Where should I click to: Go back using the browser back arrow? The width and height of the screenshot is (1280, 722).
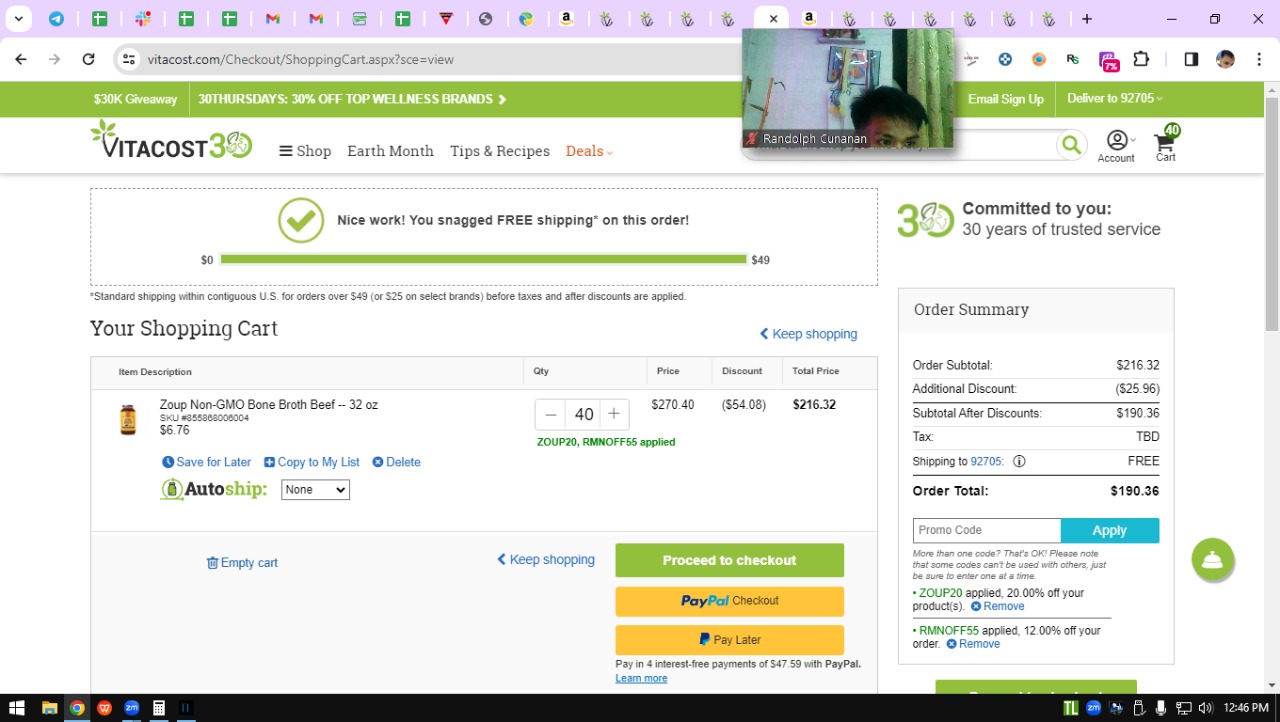[x=21, y=59]
